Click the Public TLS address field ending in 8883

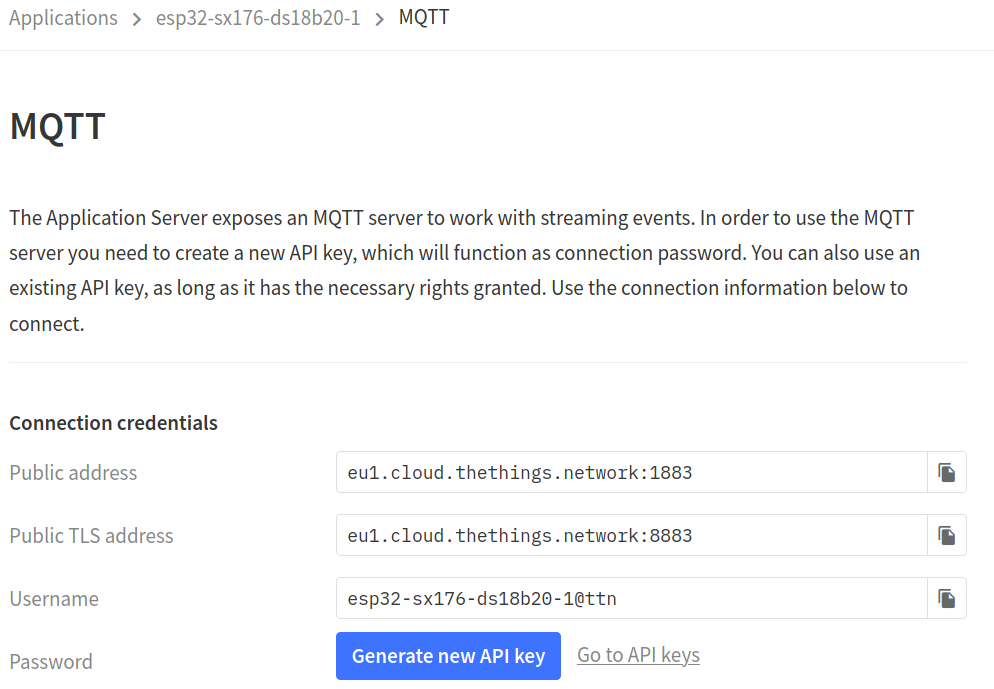[x=631, y=536]
